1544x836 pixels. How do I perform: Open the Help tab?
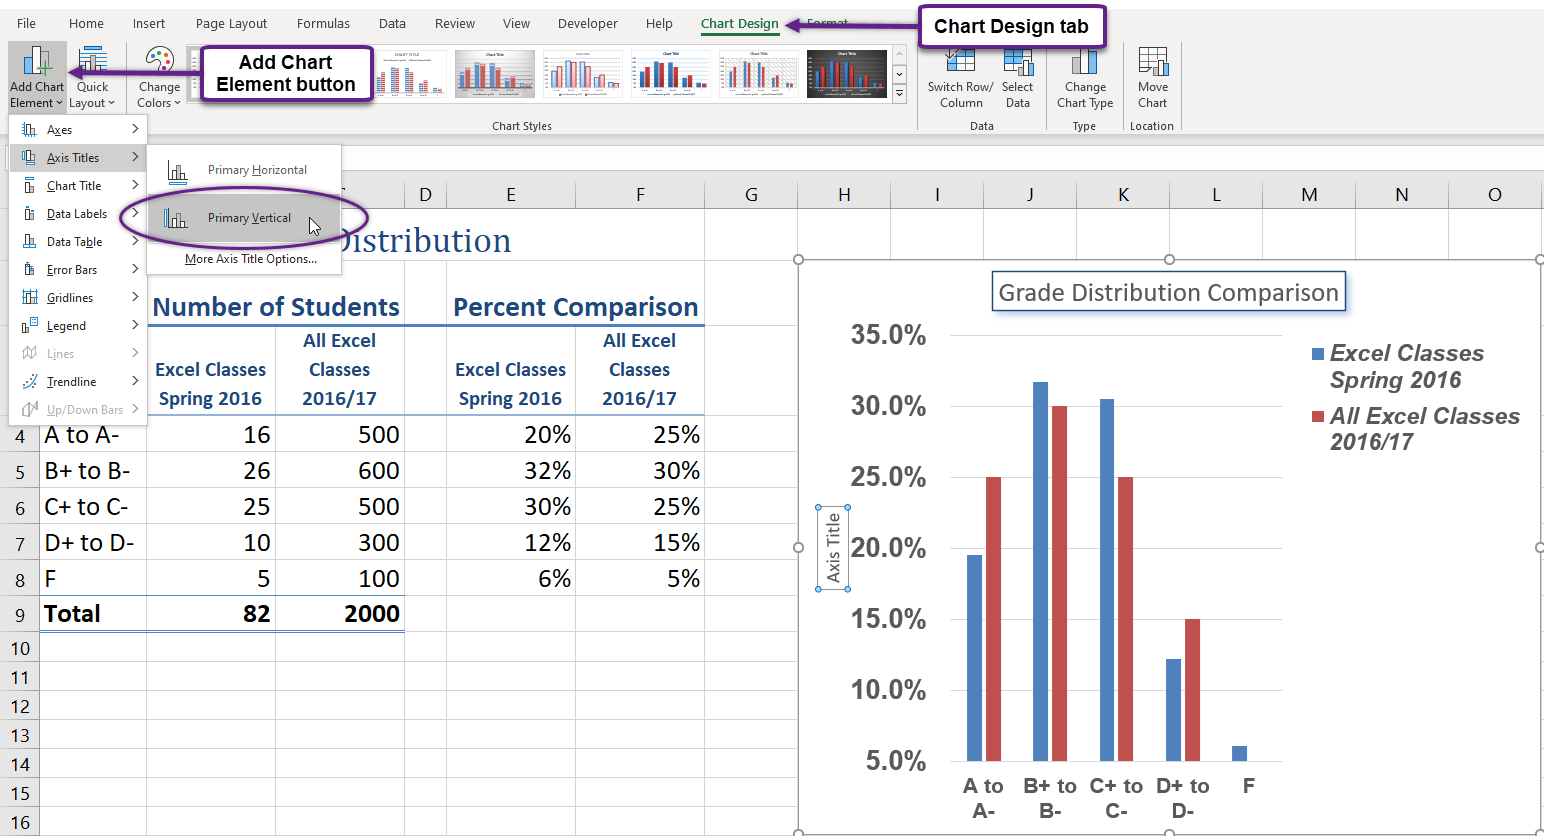pyautogui.click(x=659, y=23)
